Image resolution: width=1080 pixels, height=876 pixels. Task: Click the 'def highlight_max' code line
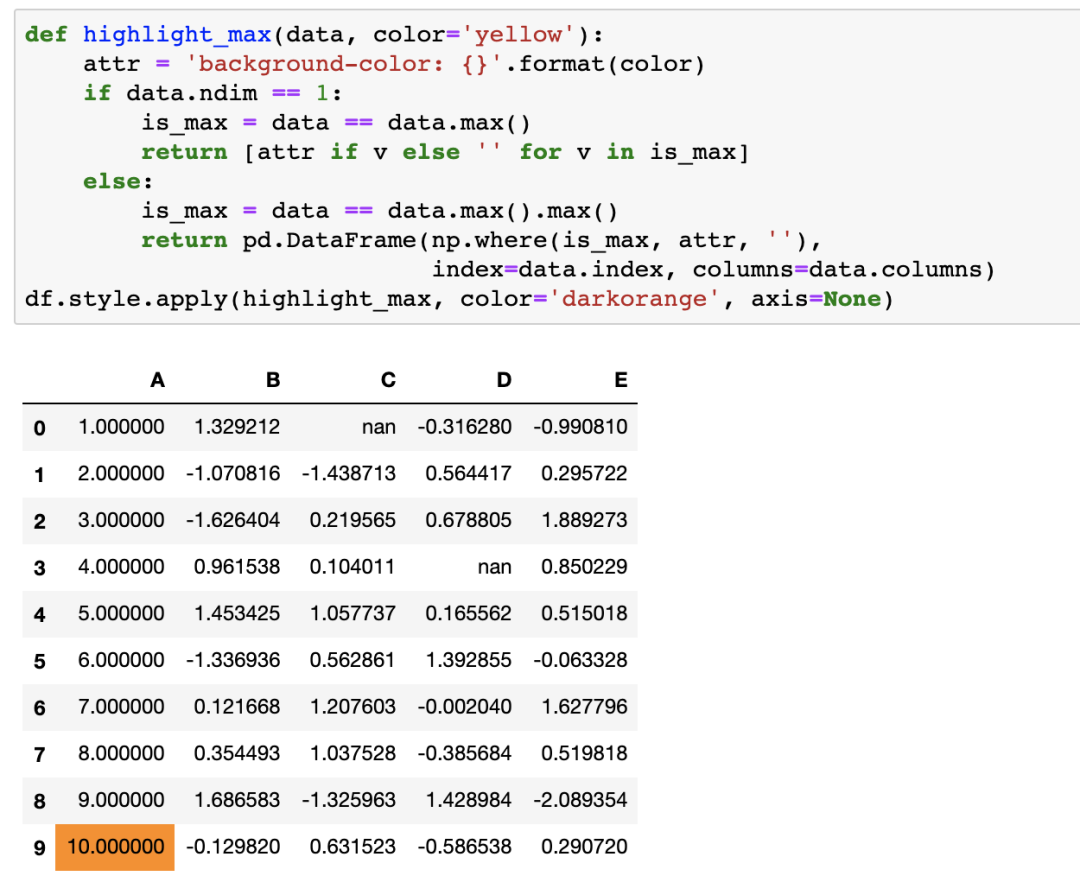pos(313,34)
